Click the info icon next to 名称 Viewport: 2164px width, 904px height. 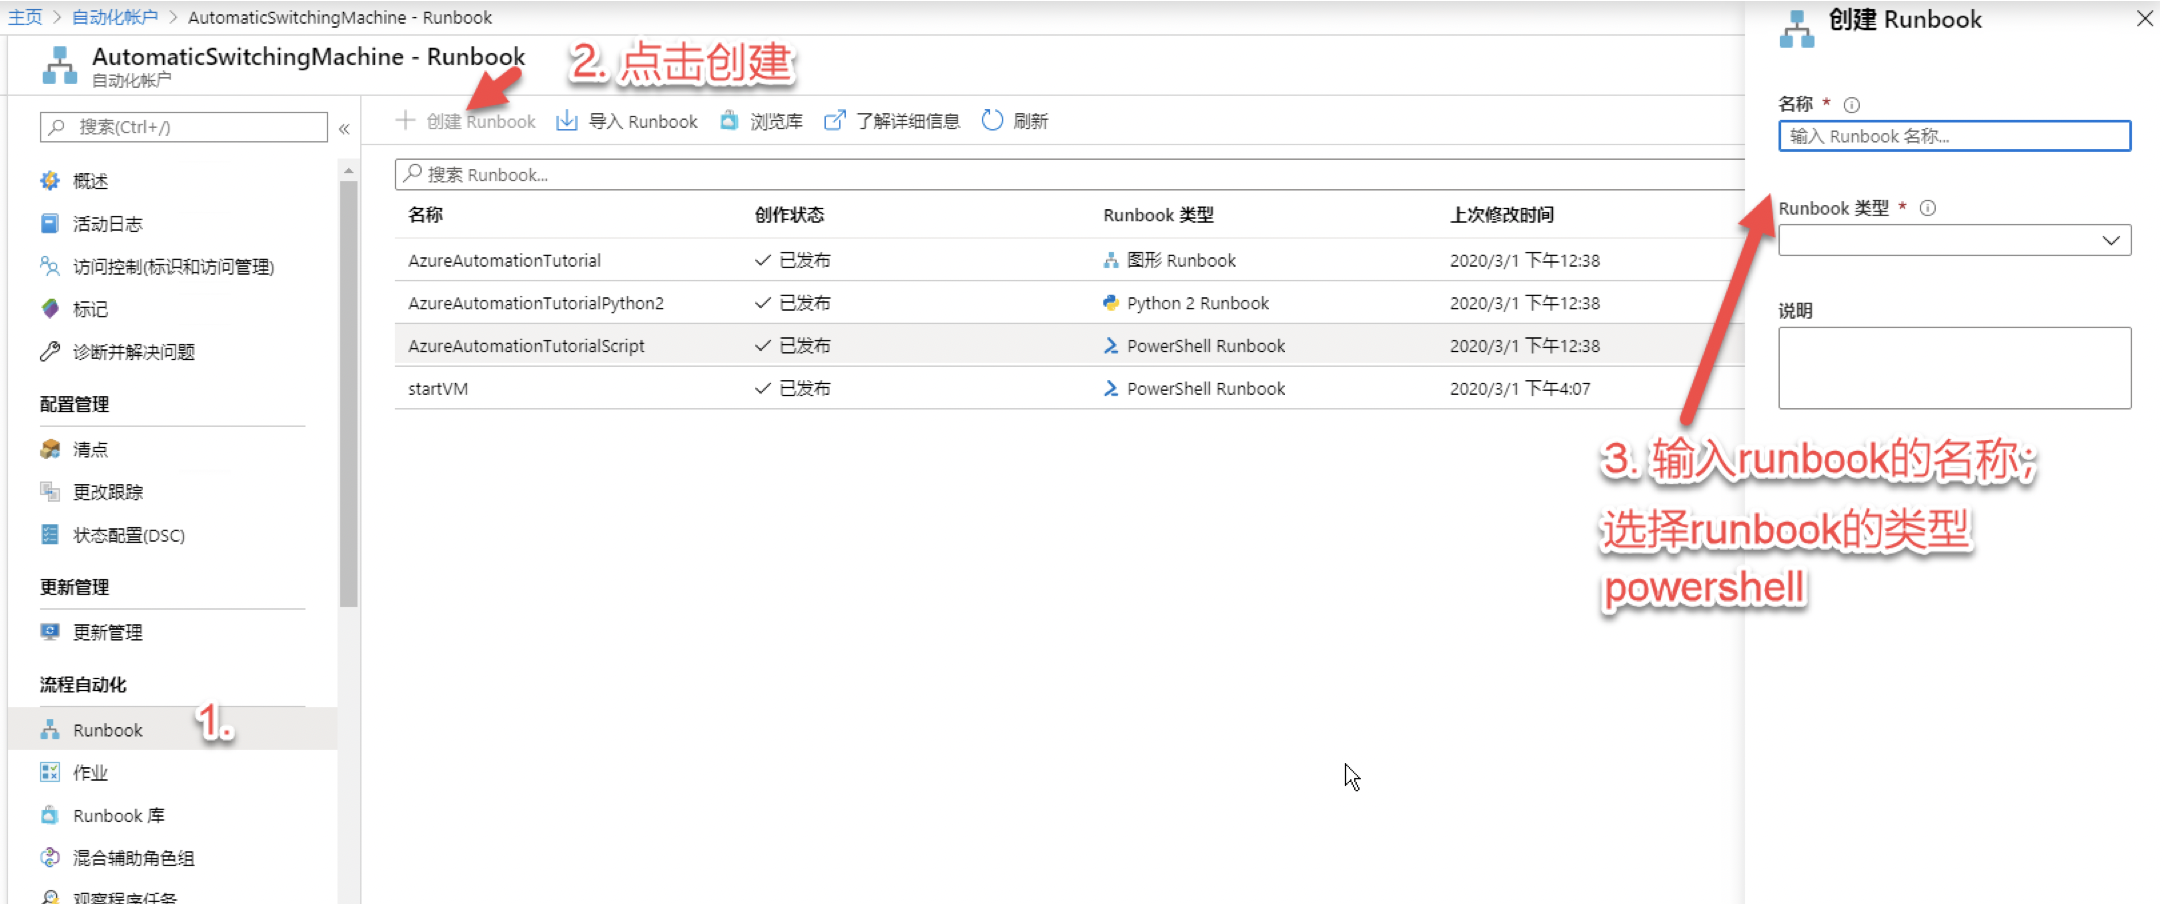pos(1852,104)
